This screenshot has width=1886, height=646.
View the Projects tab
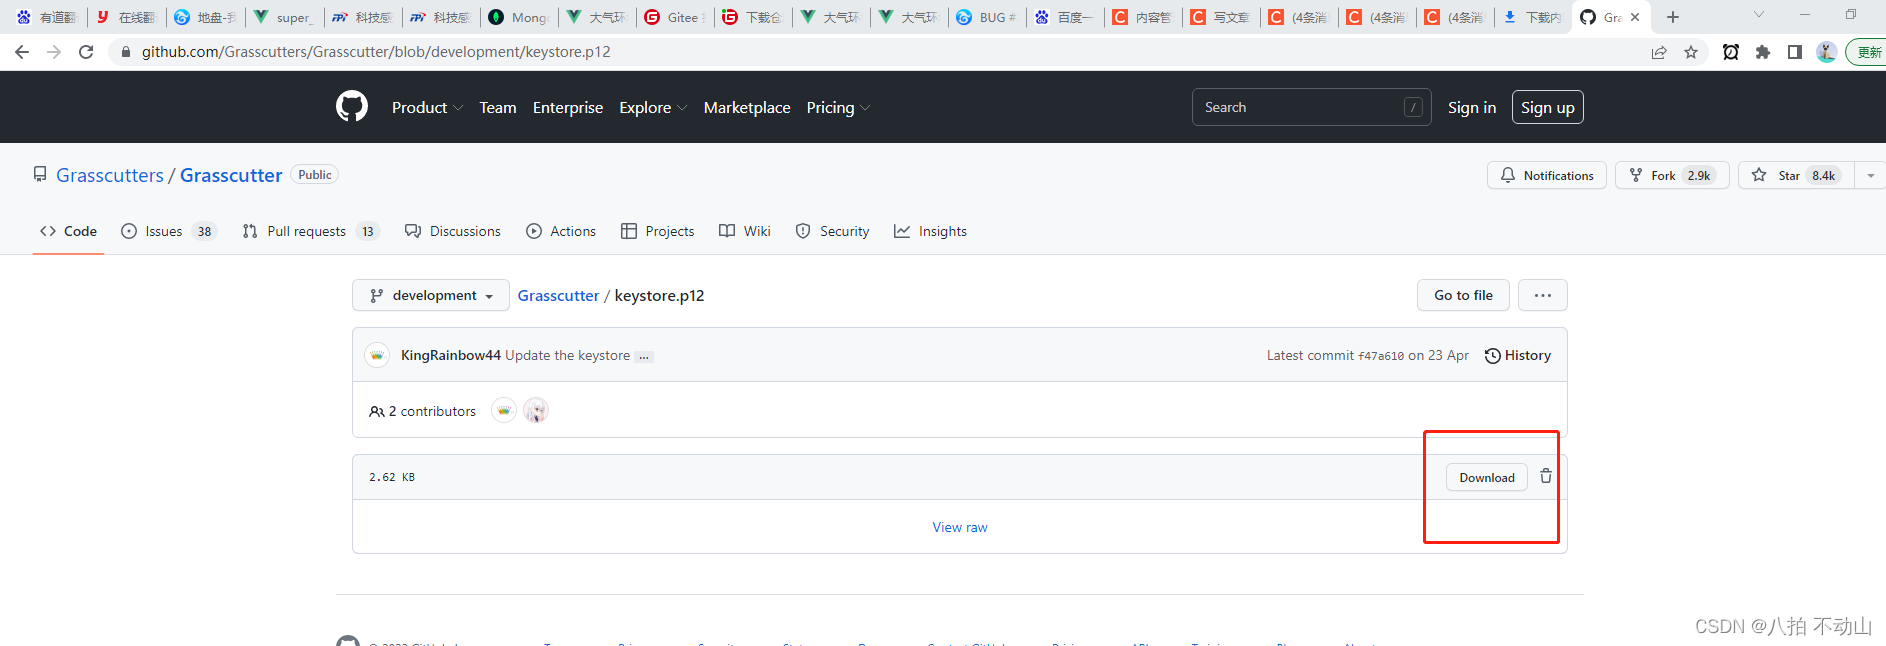(x=657, y=231)
